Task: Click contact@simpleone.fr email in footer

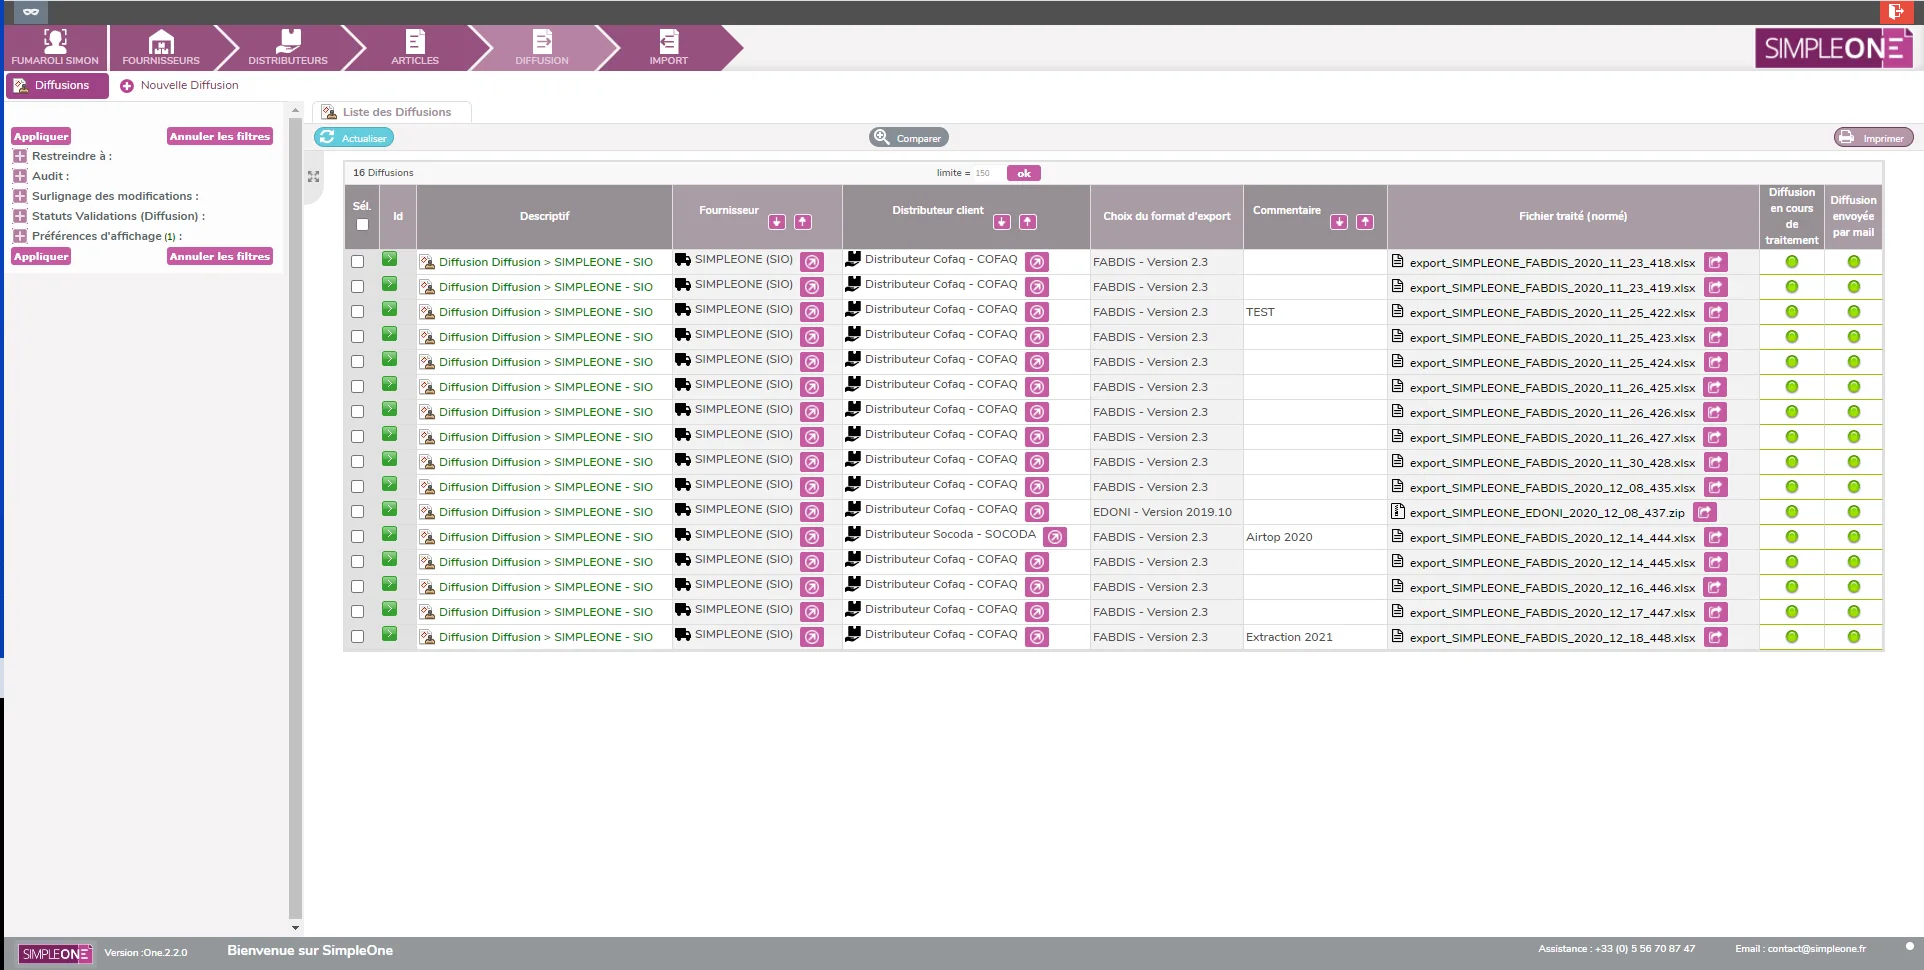Action: [1816, 949]
